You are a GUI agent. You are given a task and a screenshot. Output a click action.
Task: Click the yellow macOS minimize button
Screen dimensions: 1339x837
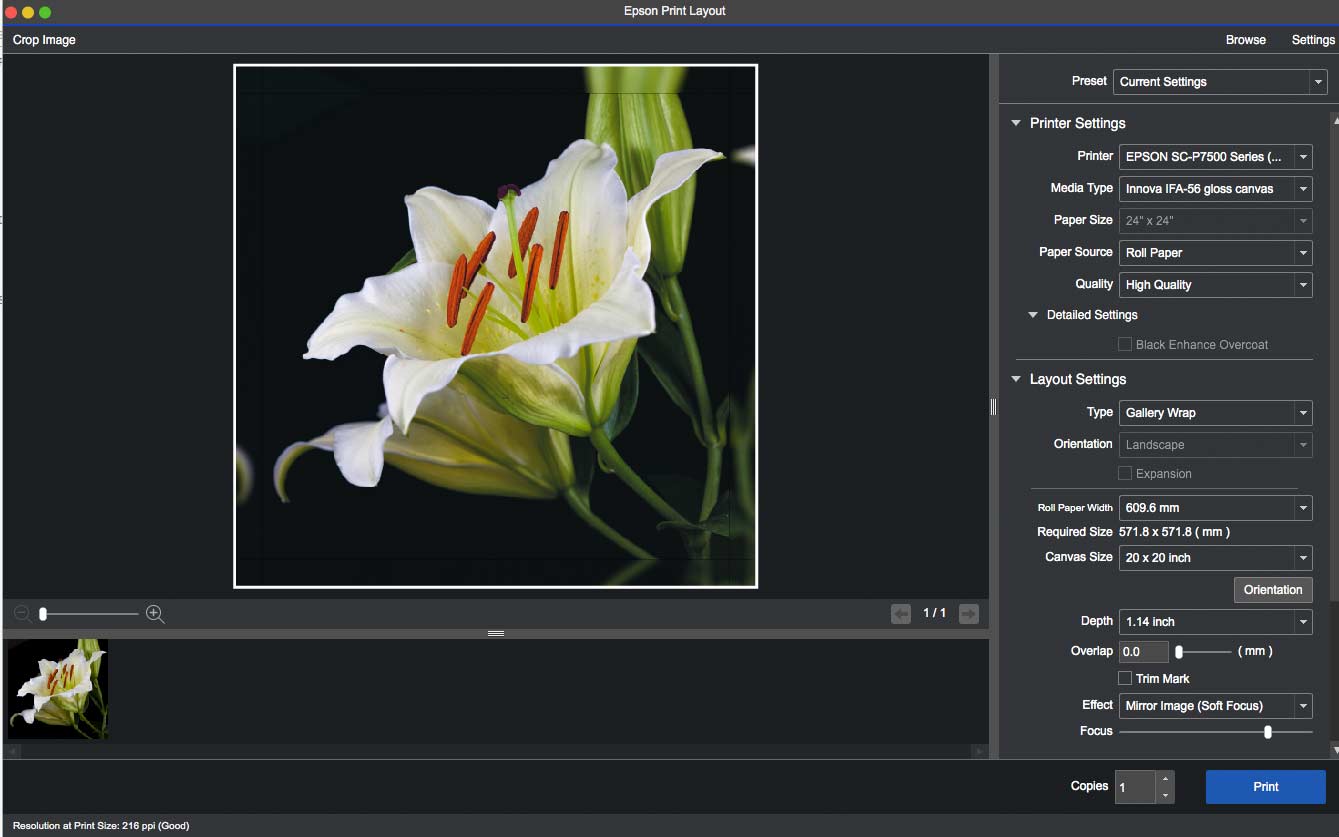[28, 11]
